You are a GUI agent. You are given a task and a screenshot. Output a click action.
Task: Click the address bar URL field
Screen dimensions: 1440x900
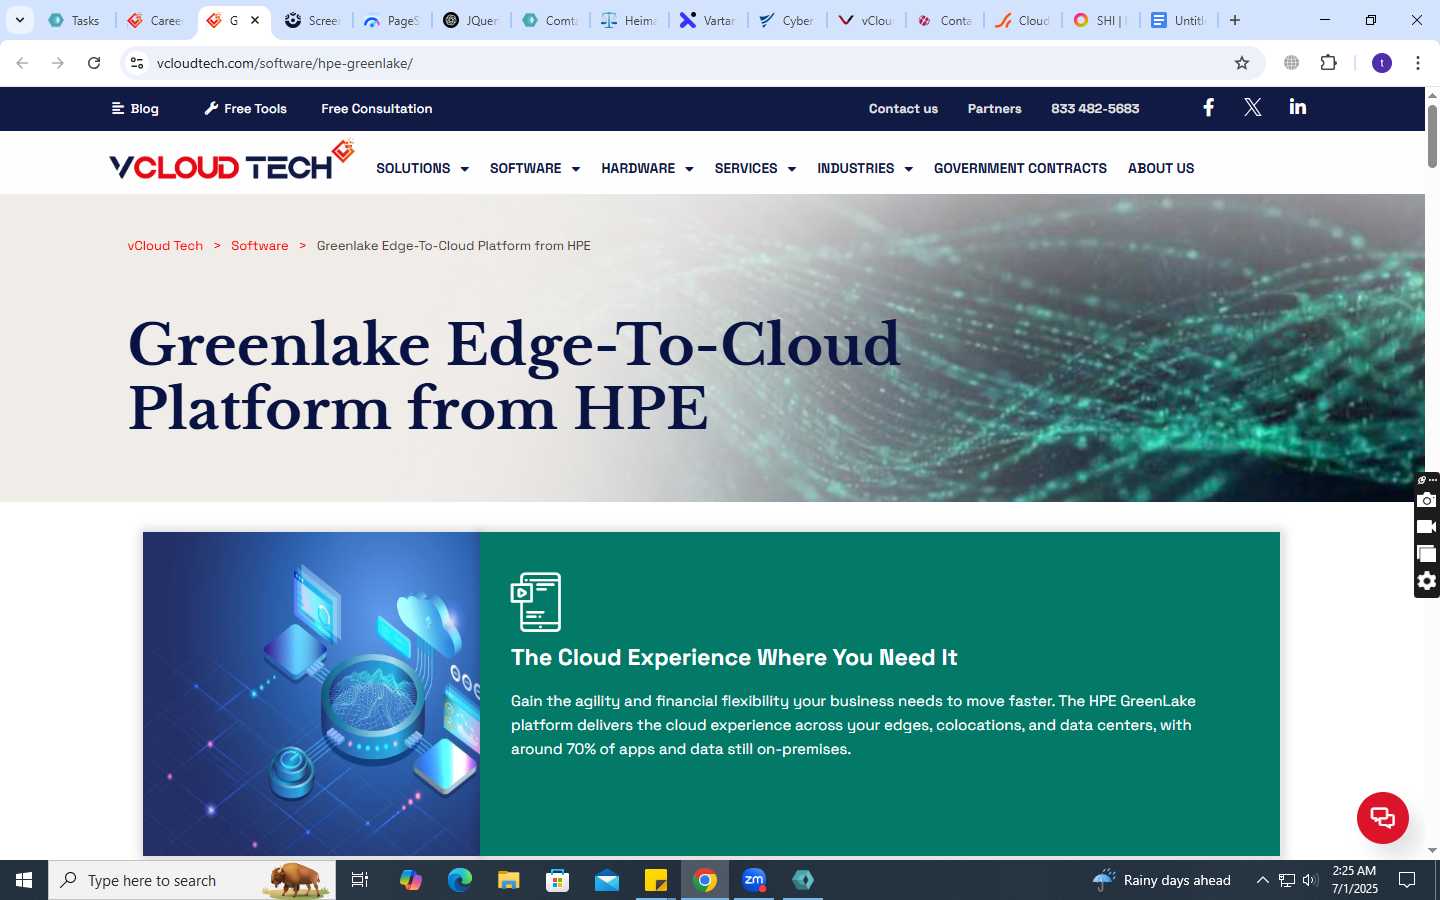coord(690,63)
